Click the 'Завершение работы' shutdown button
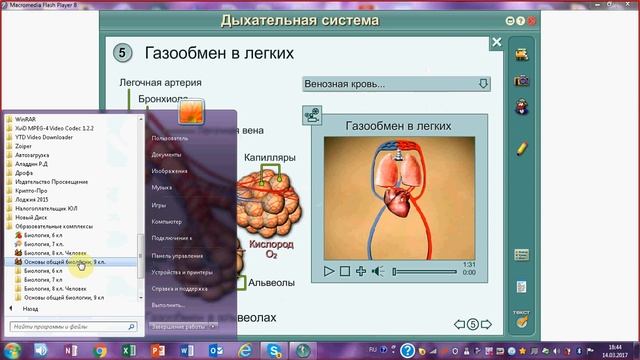Screen dimensions: 640x360 click(180, 327)
